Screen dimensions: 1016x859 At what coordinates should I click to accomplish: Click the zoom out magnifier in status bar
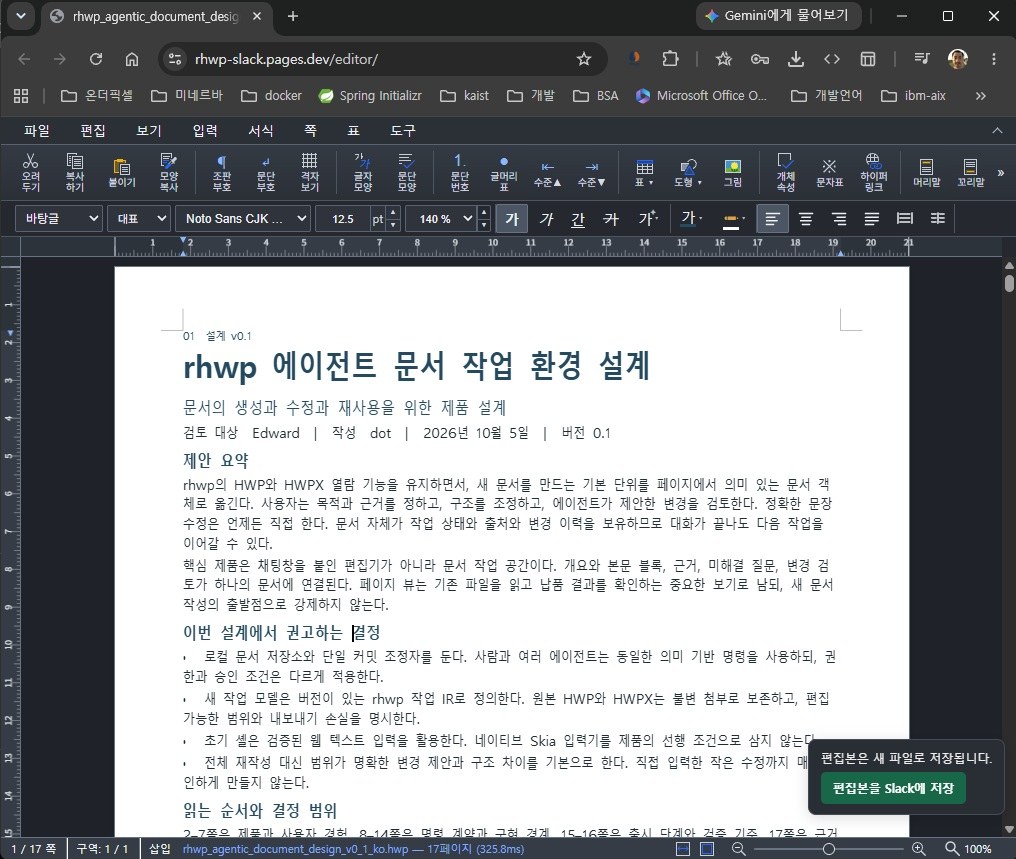click(738, 849)
